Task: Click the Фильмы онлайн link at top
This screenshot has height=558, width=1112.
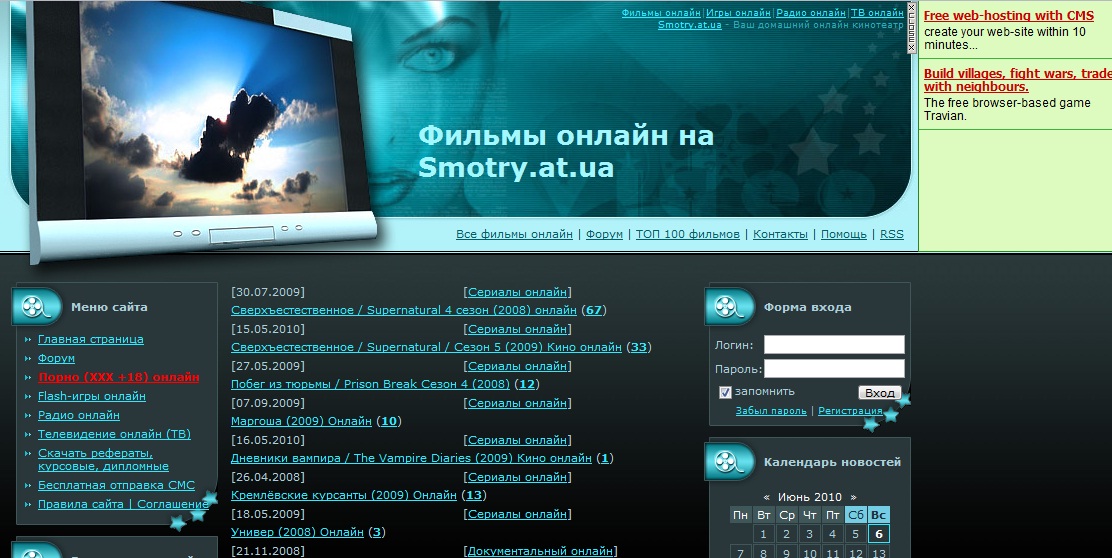Action: (x=661, y=13)
